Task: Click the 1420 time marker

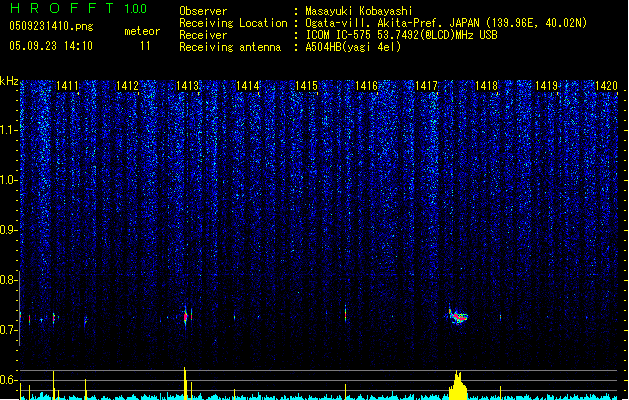Action: (x=606, y=86)
